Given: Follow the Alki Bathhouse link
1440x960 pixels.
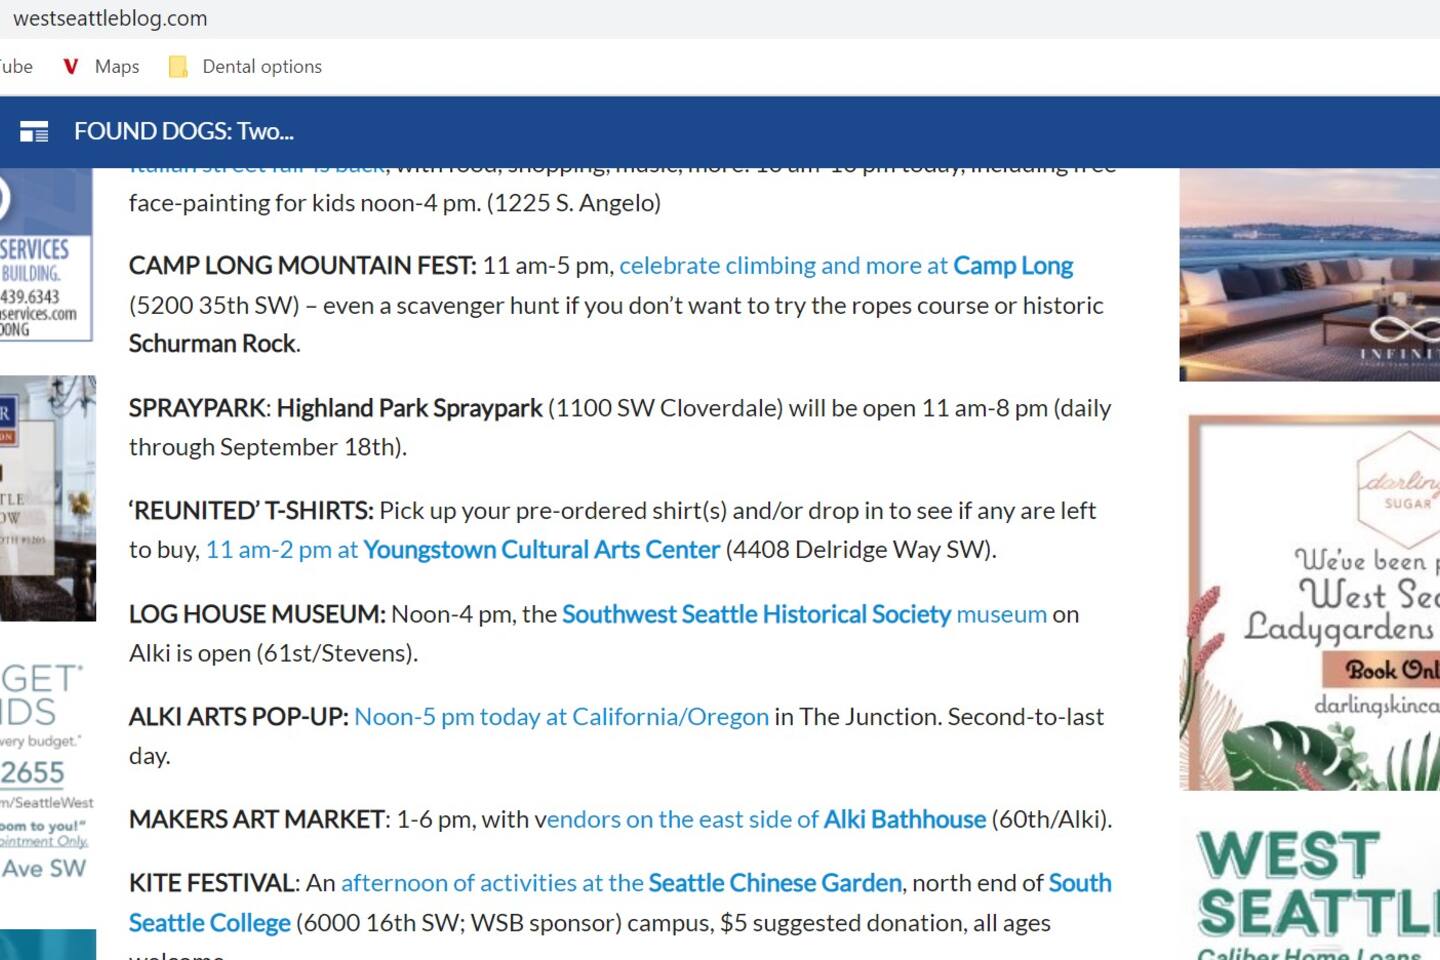Looking at the screenshot, I should tap(904, 820).
